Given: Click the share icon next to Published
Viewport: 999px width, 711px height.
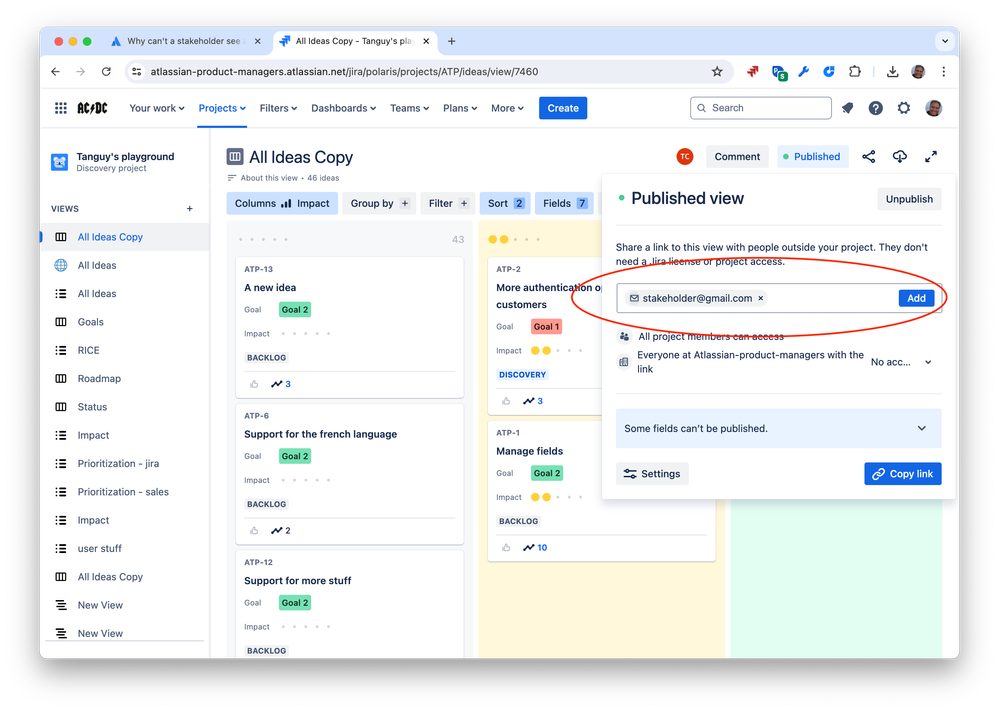Looking at the screenshot, I should (x=868, y=157).
